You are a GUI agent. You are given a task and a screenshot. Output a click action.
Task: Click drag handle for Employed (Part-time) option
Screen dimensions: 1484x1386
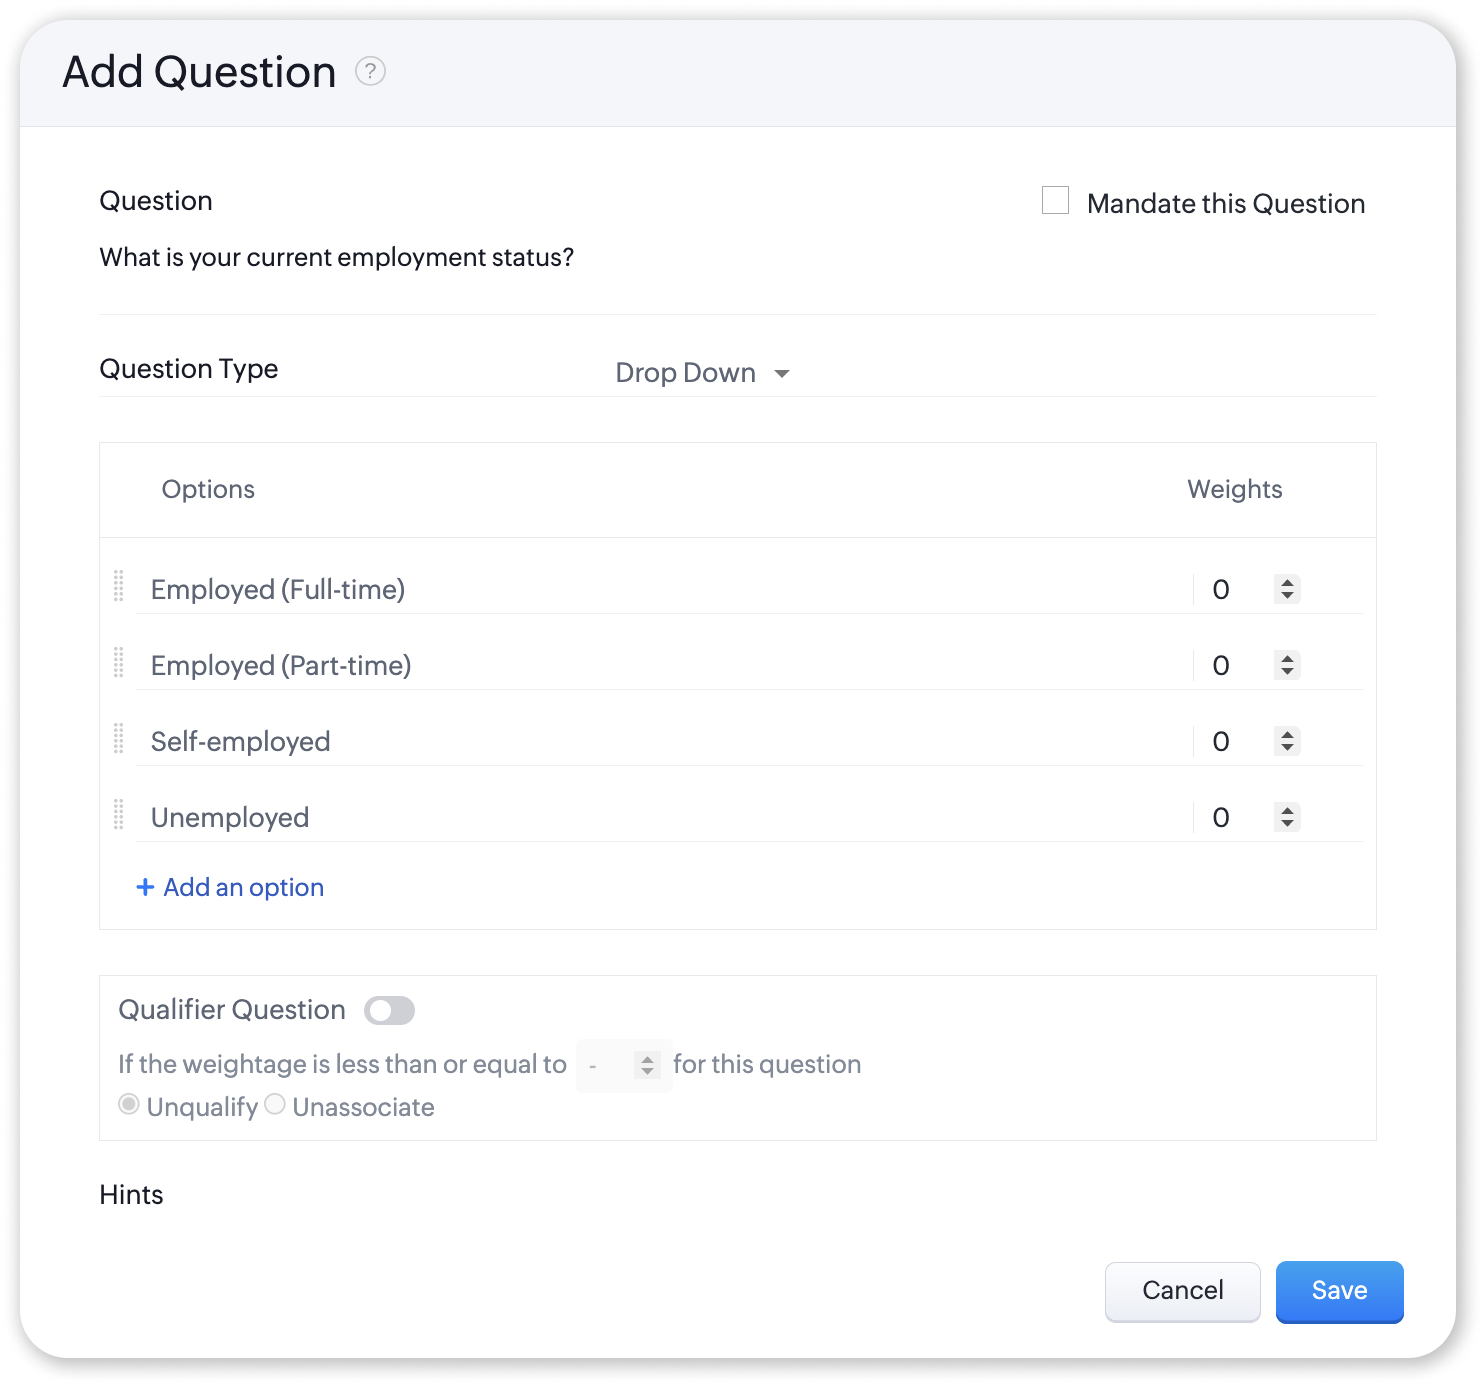[x=119, y=663]
